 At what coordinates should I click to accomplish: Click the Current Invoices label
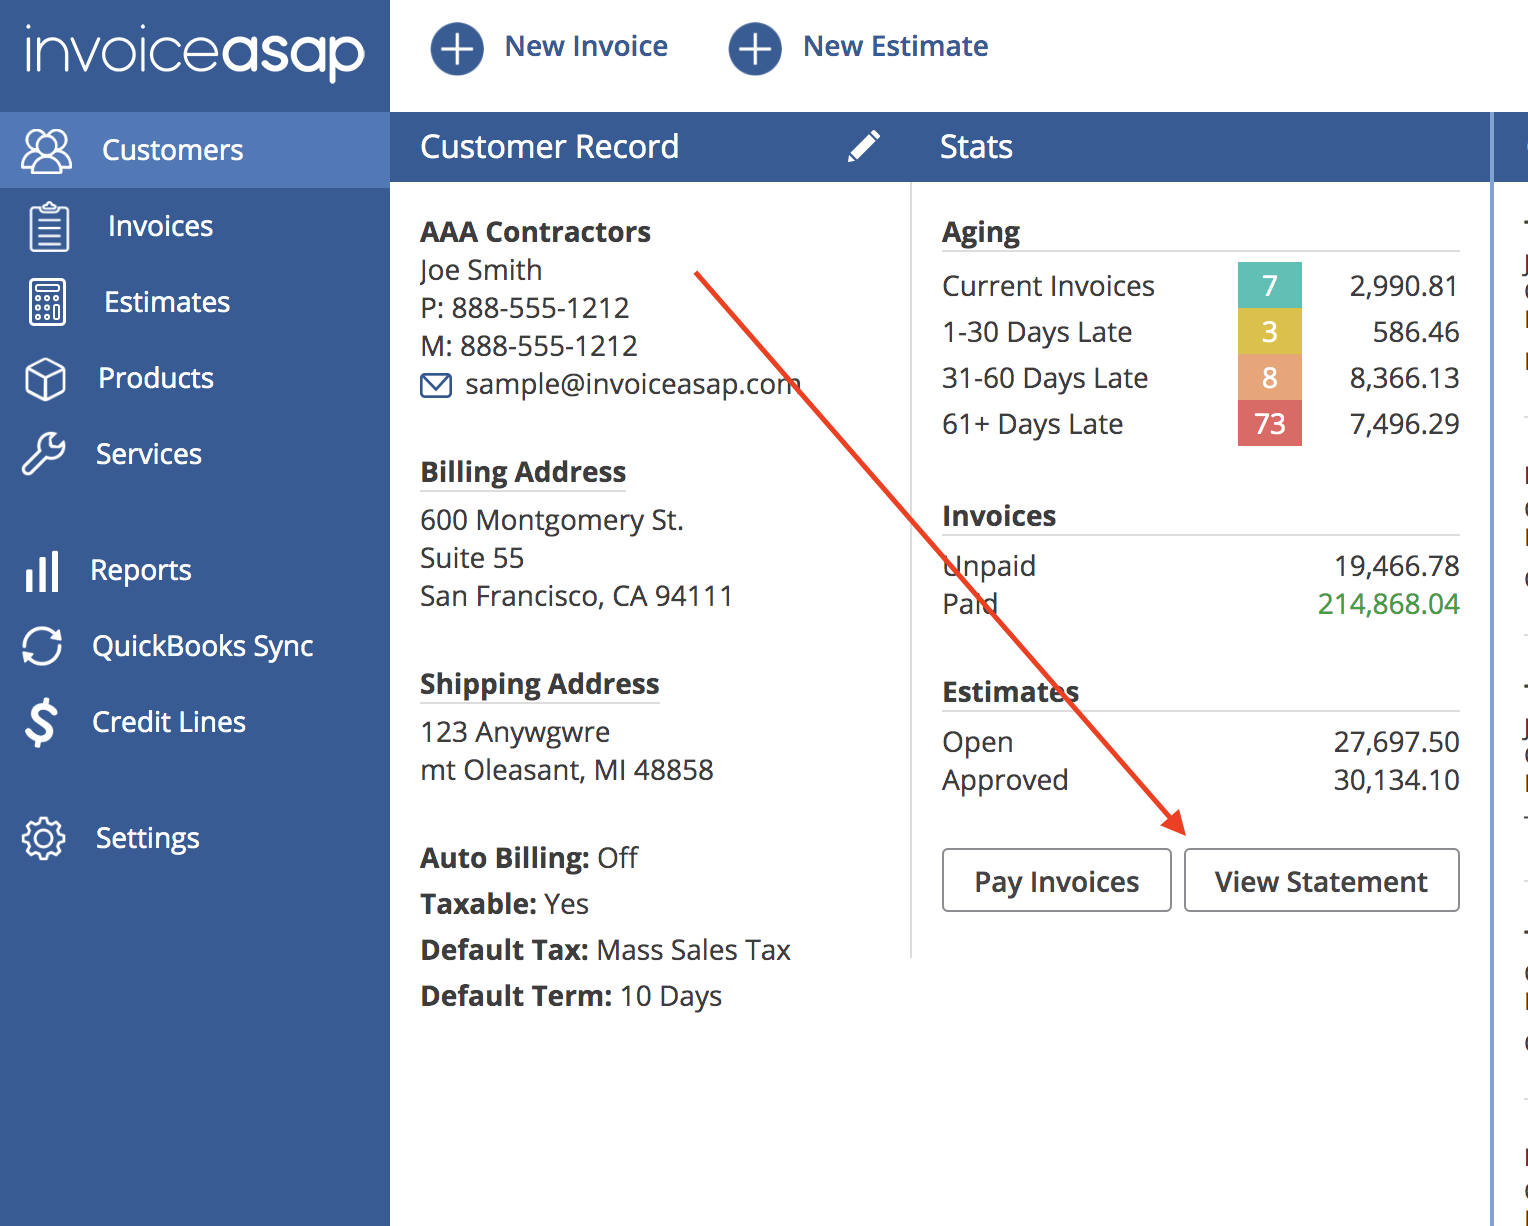tap(1048, 286)
